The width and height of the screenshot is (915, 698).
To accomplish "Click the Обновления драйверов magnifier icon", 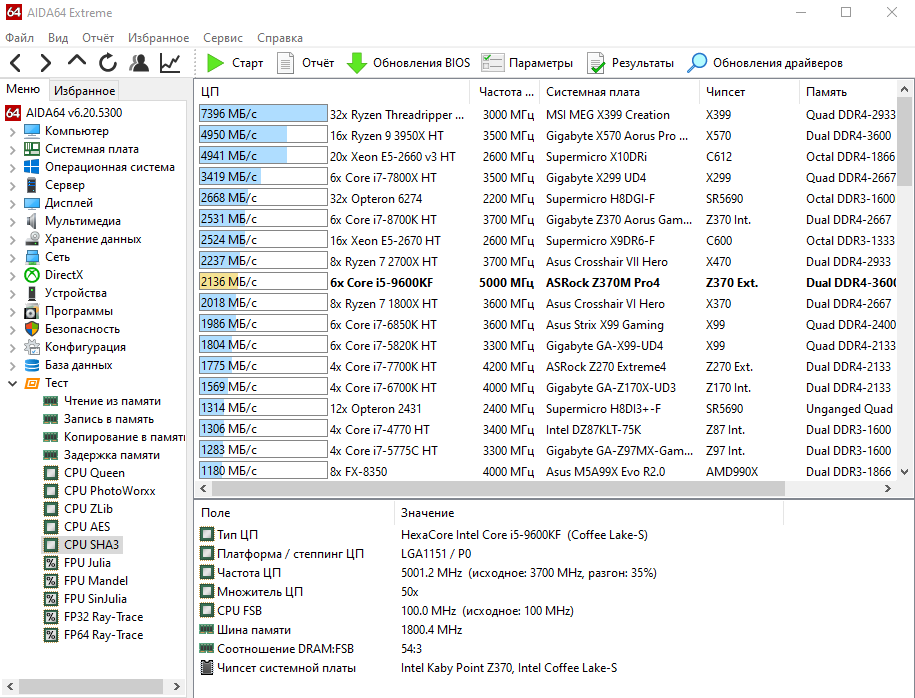I will tap(697, 62).
